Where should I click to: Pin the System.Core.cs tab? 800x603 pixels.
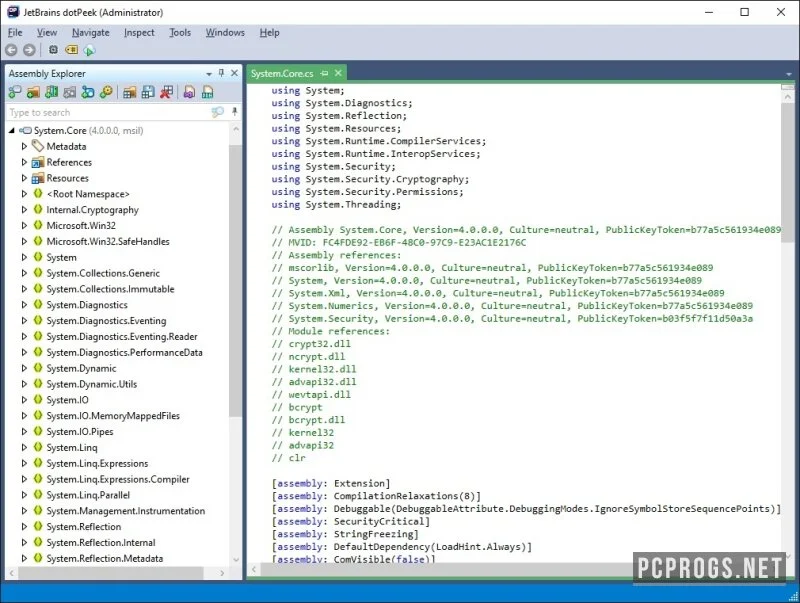click(x=324, y=73)
